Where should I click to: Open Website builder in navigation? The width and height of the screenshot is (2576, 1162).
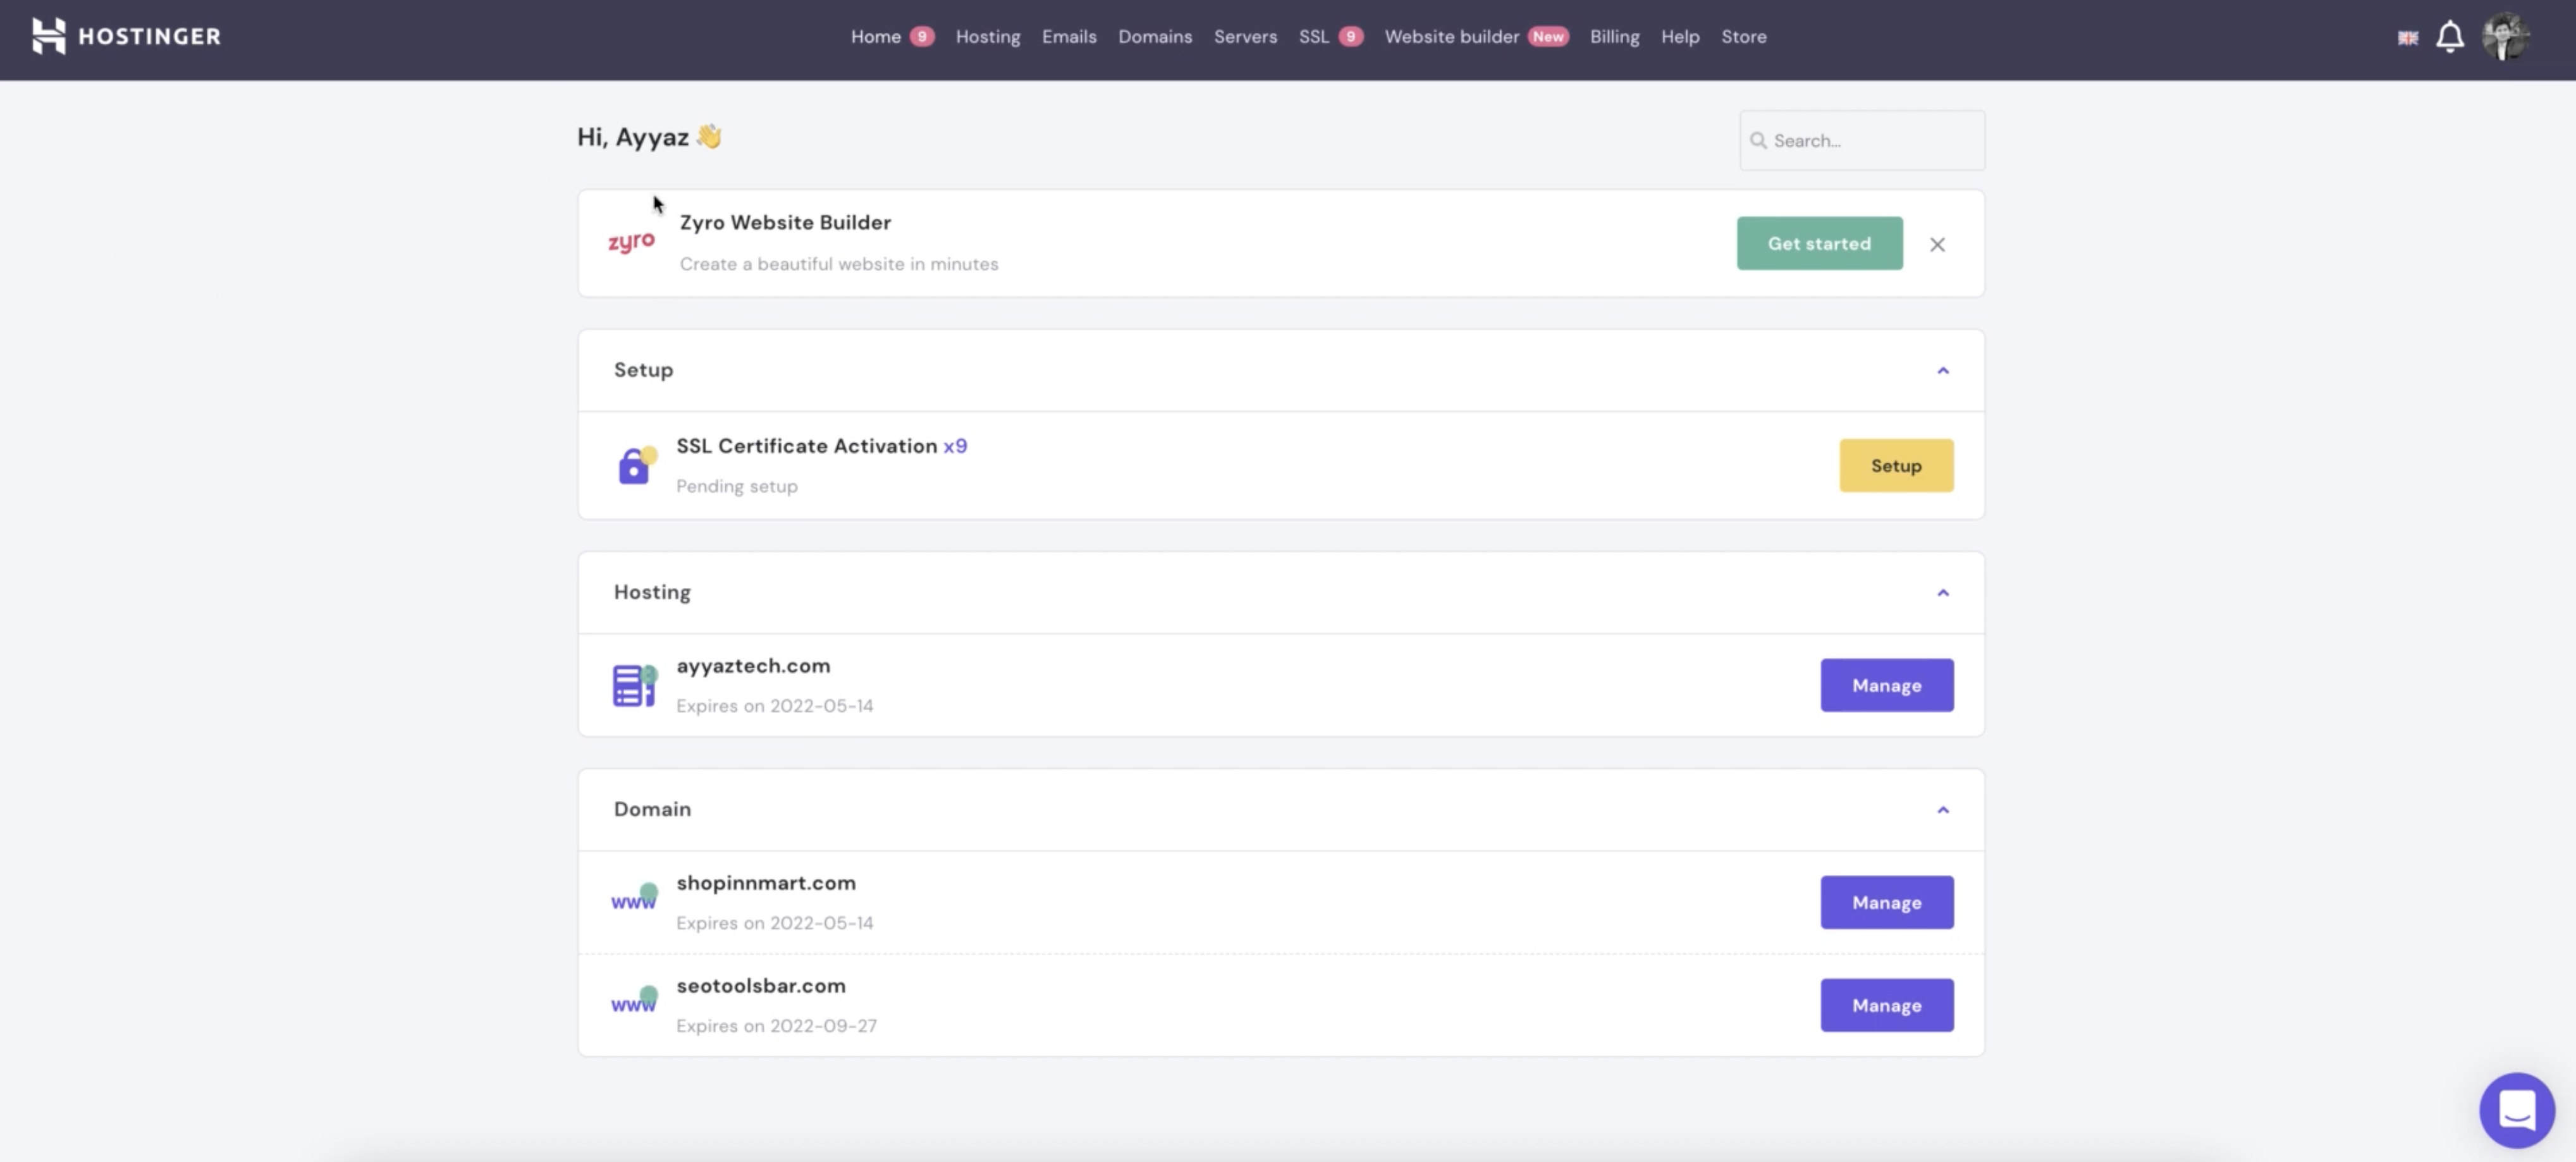point(1451,37)
